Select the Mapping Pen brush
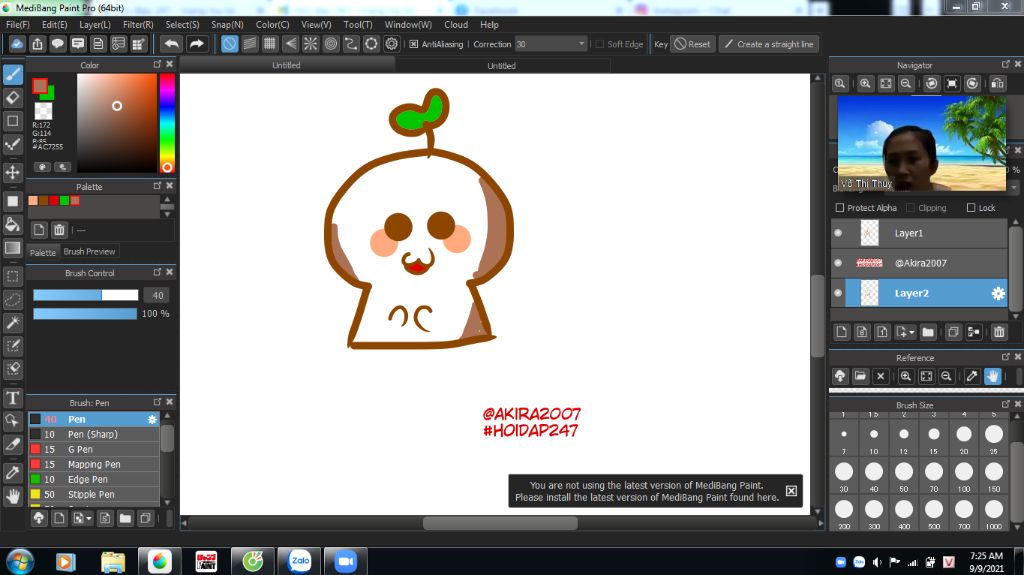The height and width of the screenshot is (575, 1024). (93, 464)
